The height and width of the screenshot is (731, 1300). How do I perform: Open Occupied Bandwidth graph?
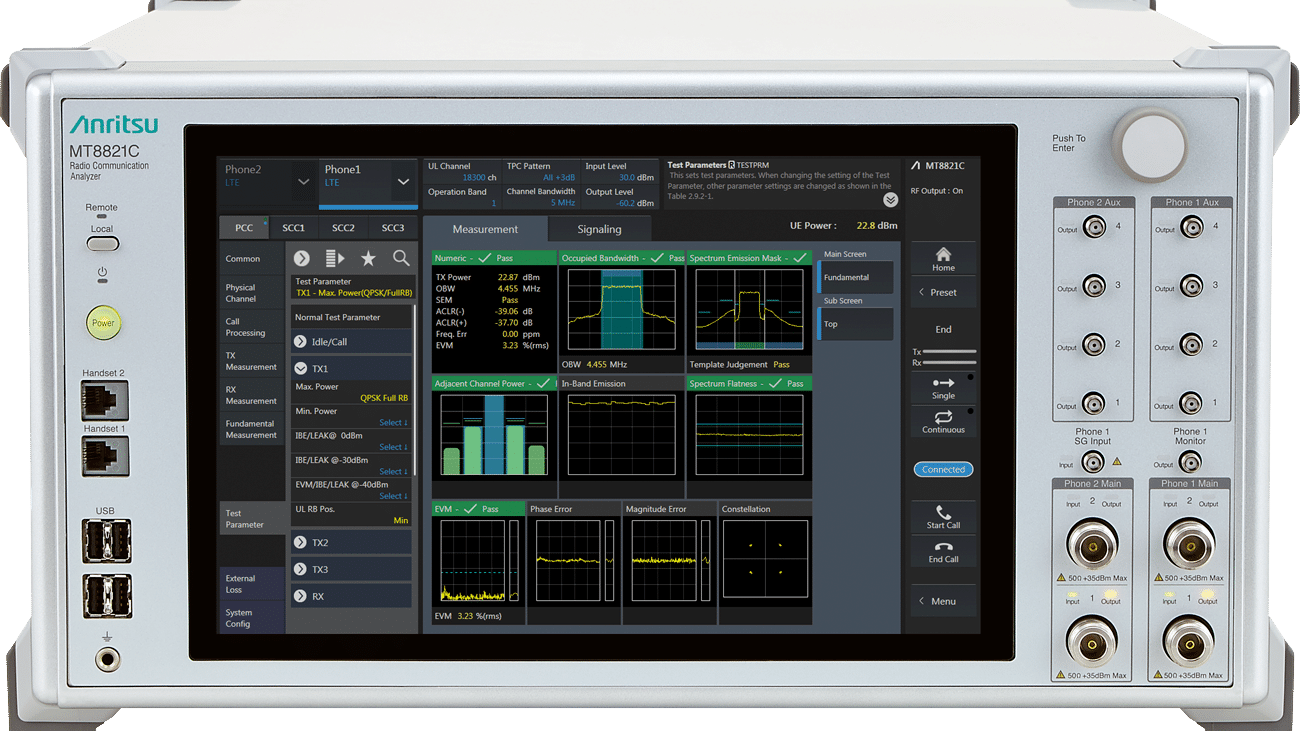point(621,311)
